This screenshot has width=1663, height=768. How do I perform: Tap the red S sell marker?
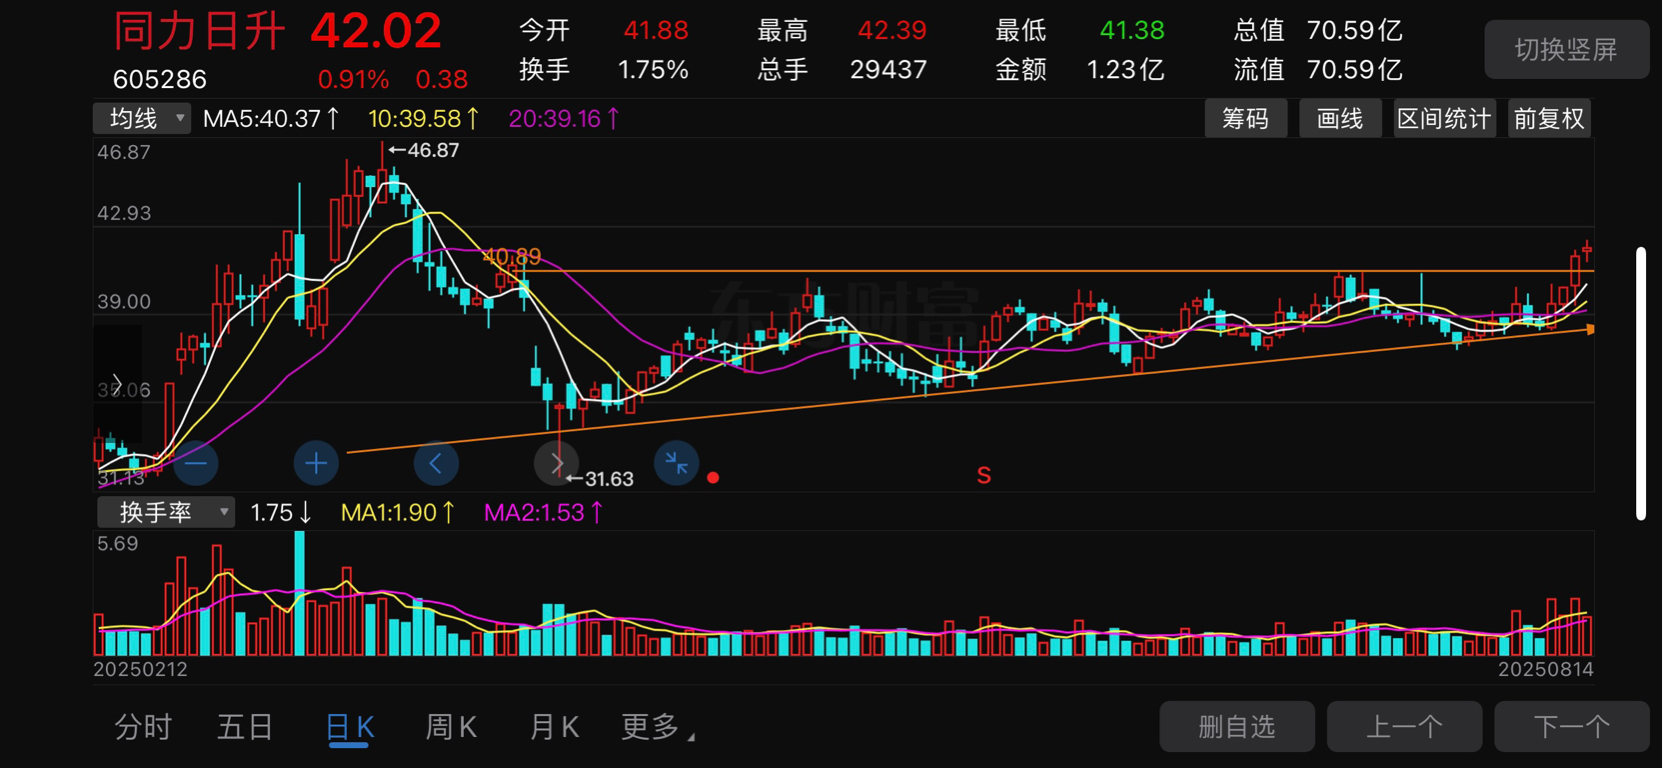[x=984, y=476]
